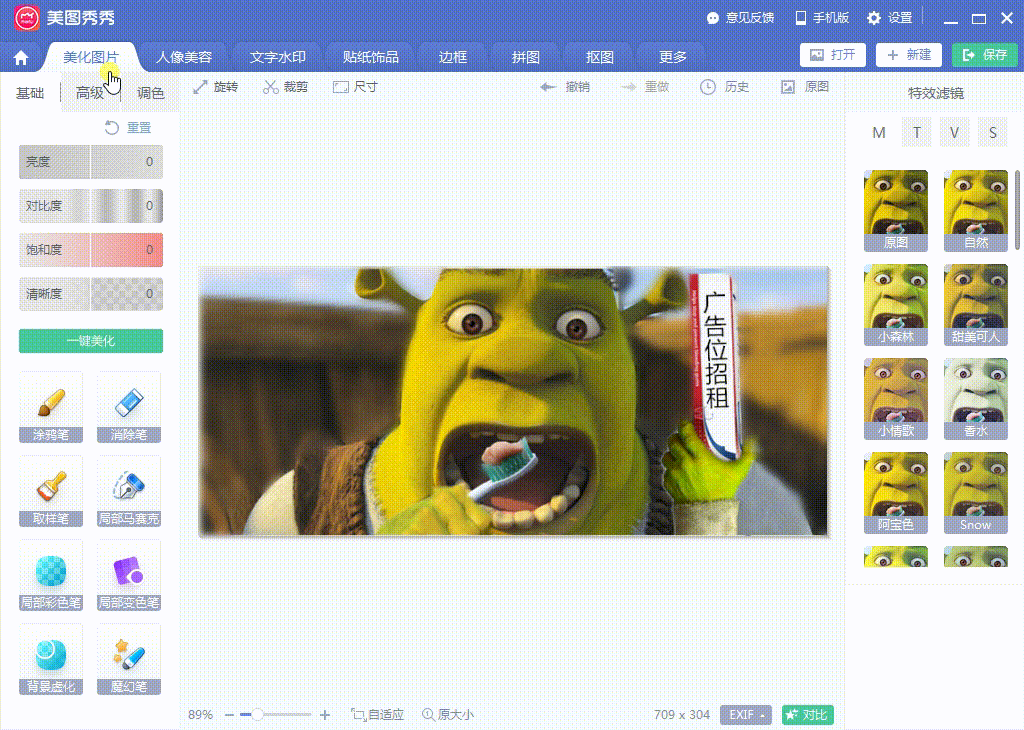Select the 调色 sub-tab

click(150, 93)
